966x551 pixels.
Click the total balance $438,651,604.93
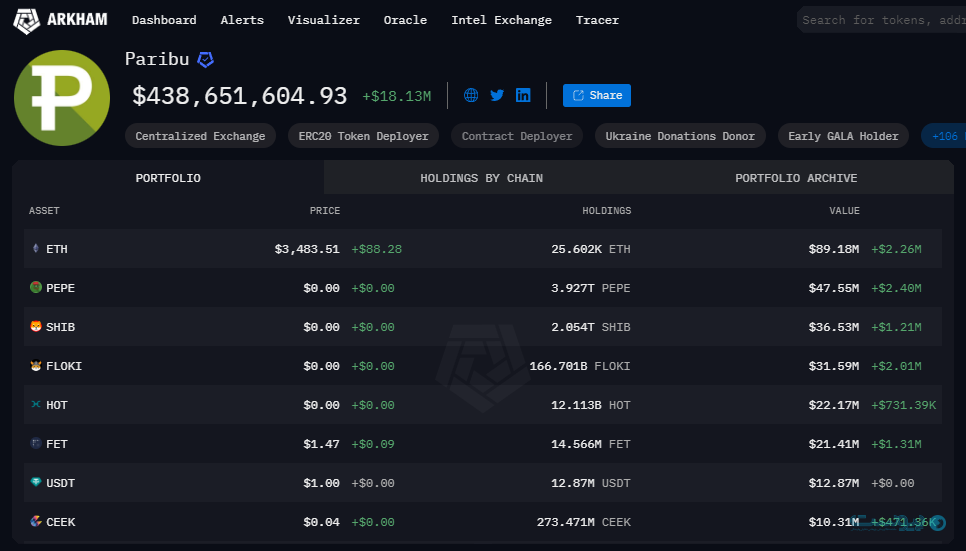[x=240, y=96]
